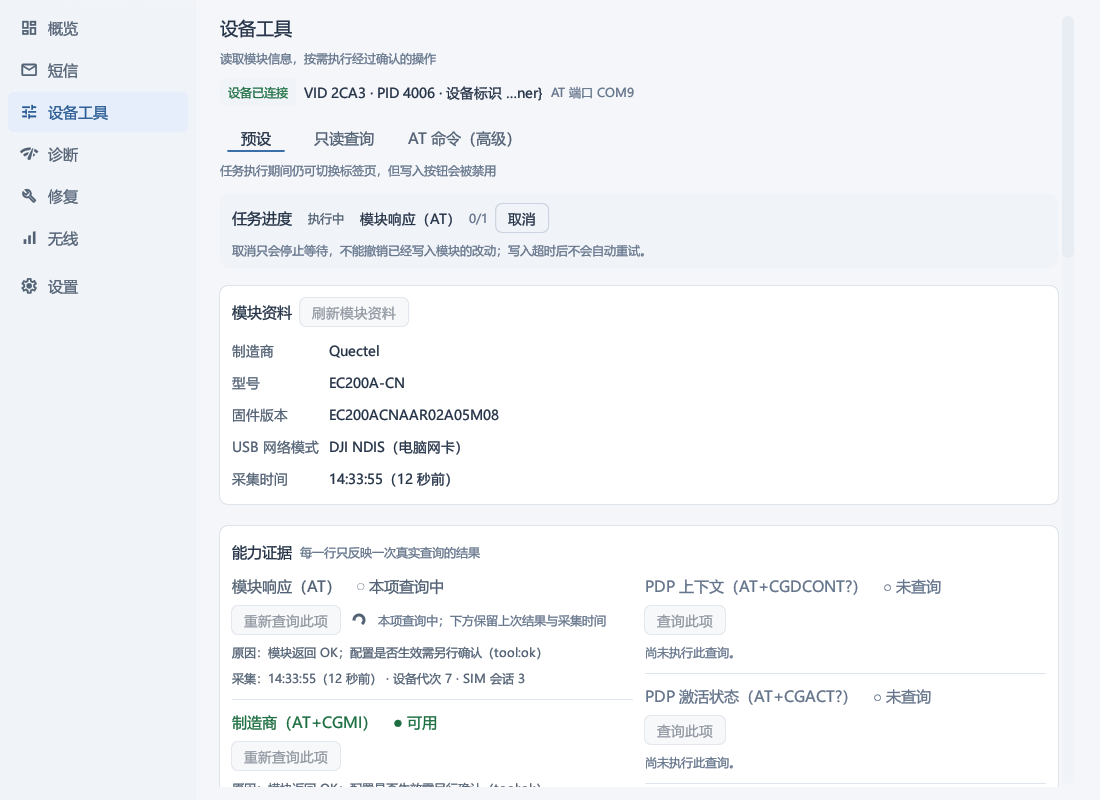Click the firmware value EC200ACNAAR02A05M08
Viewport: 1100px width, 800px height.
[414, 415]
